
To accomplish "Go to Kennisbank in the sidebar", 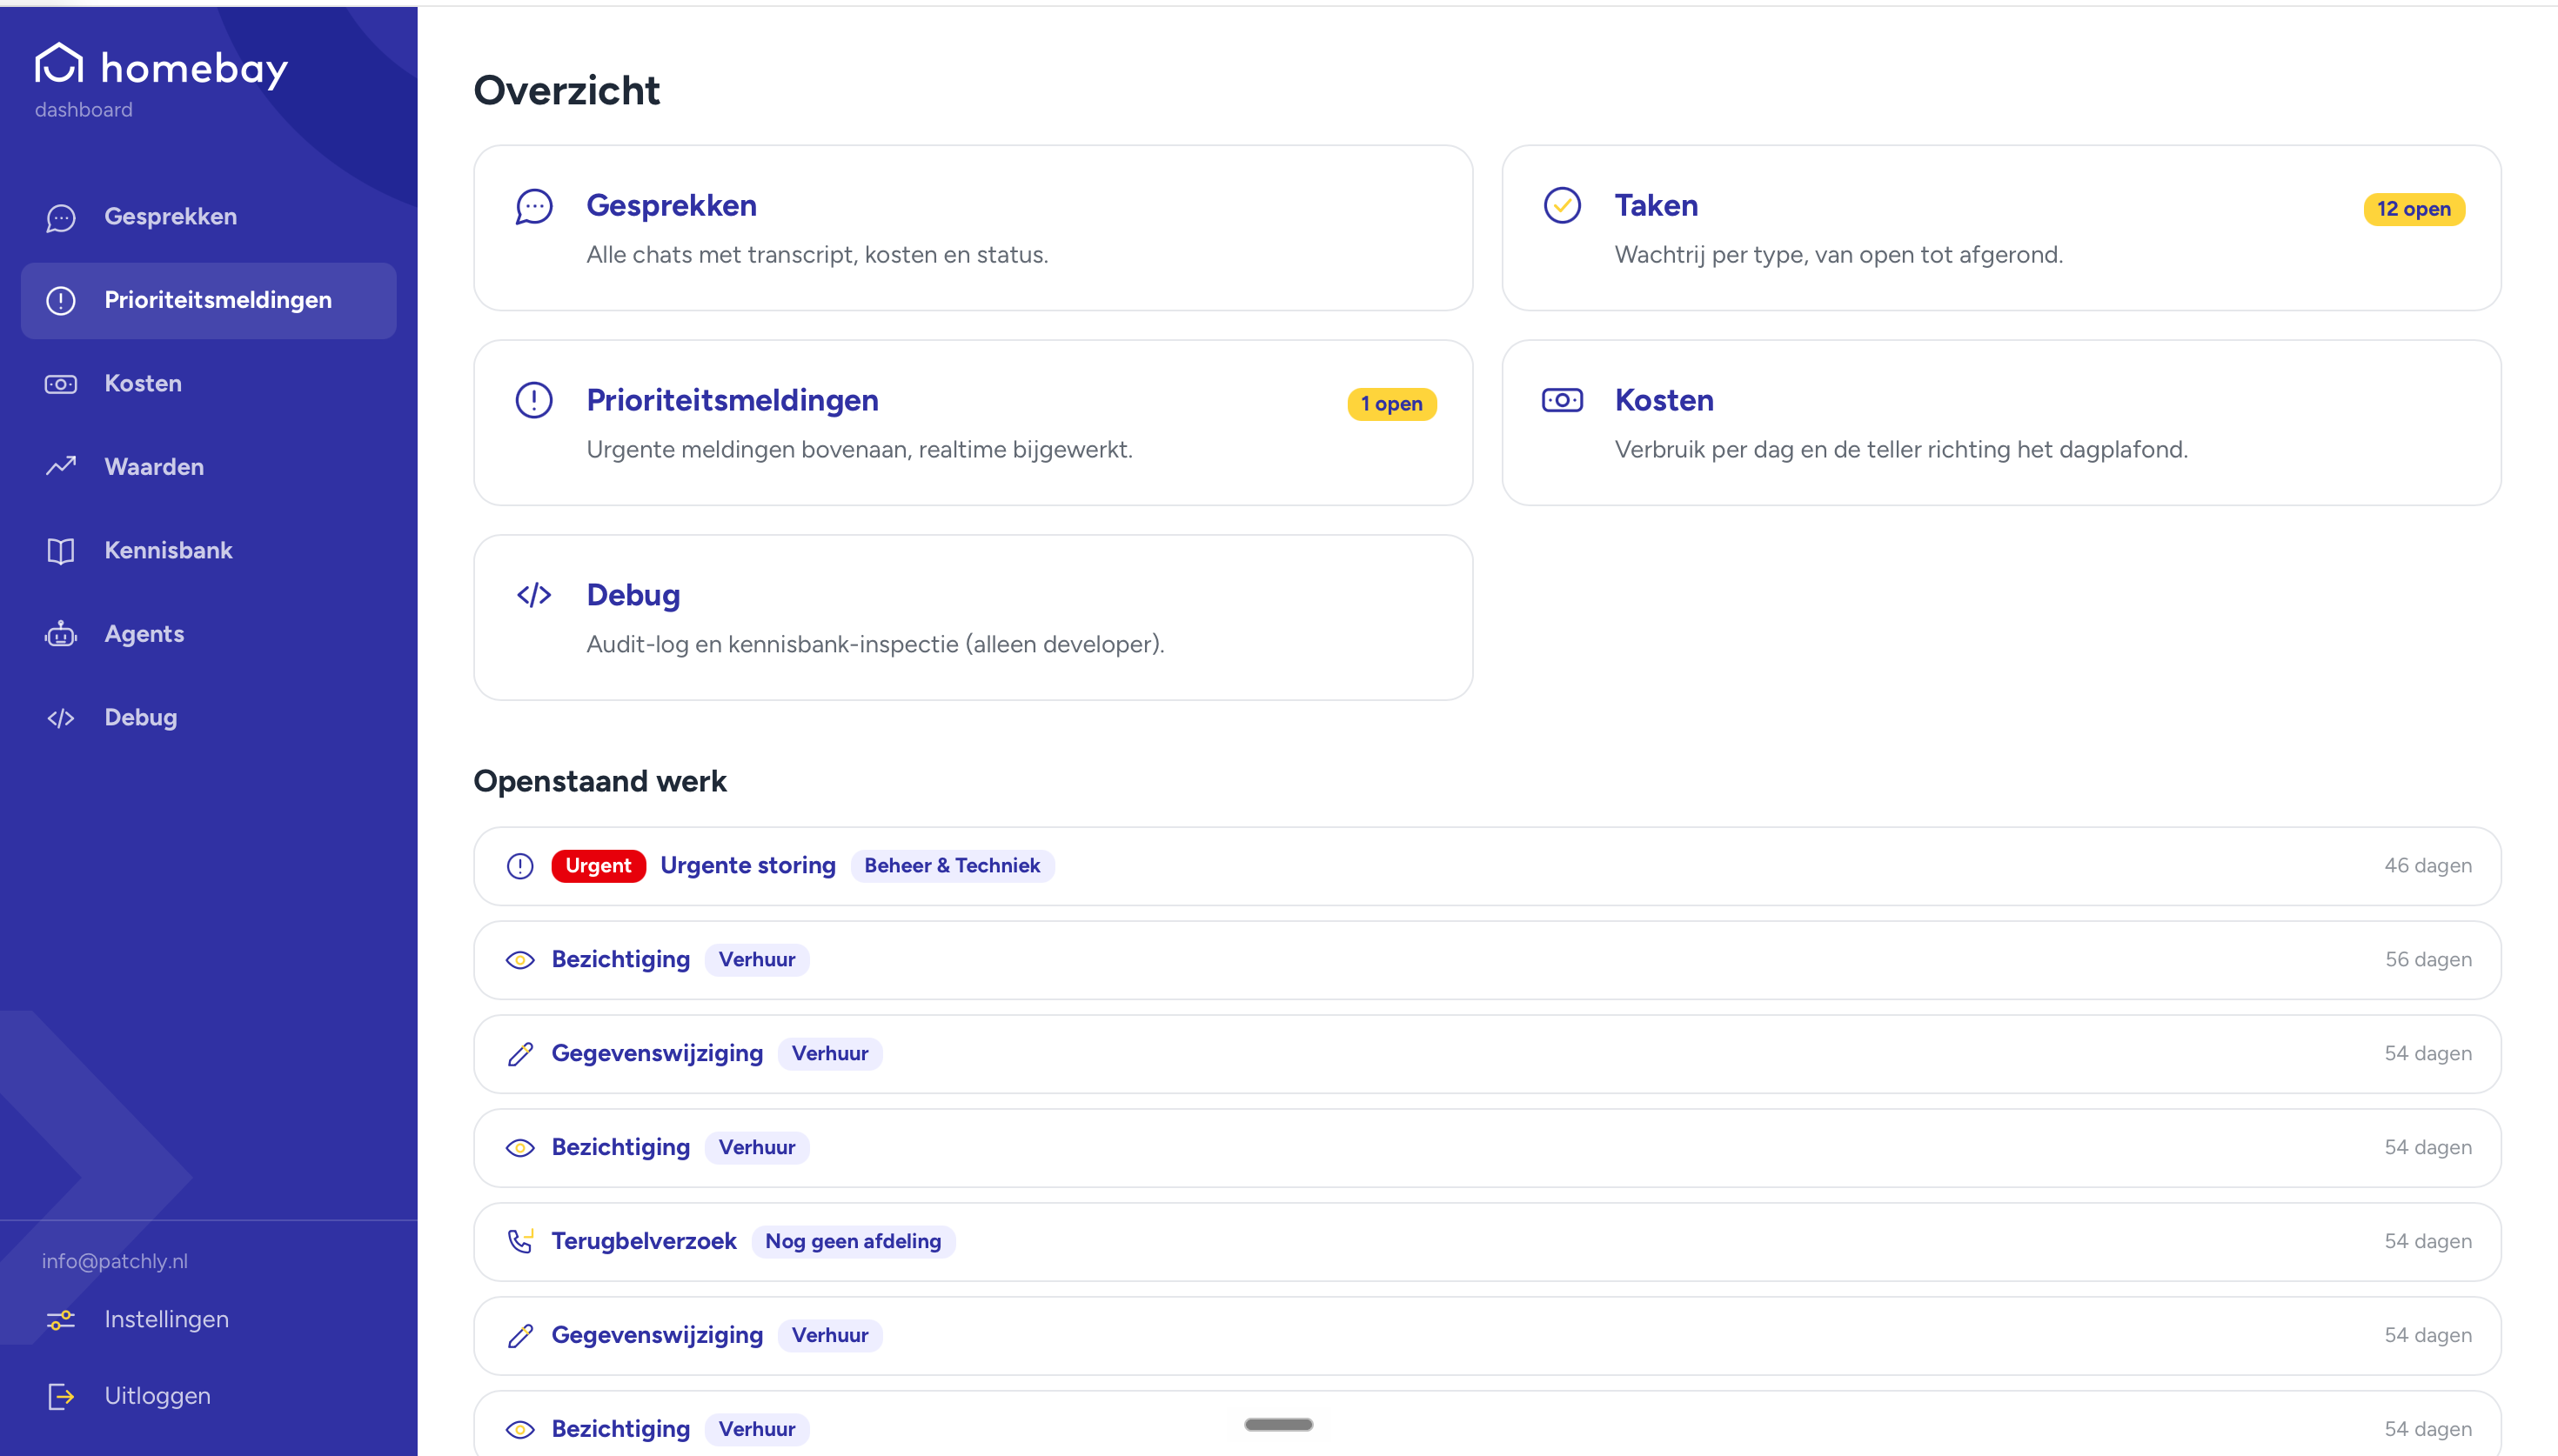I will click(x=209, y=551).
